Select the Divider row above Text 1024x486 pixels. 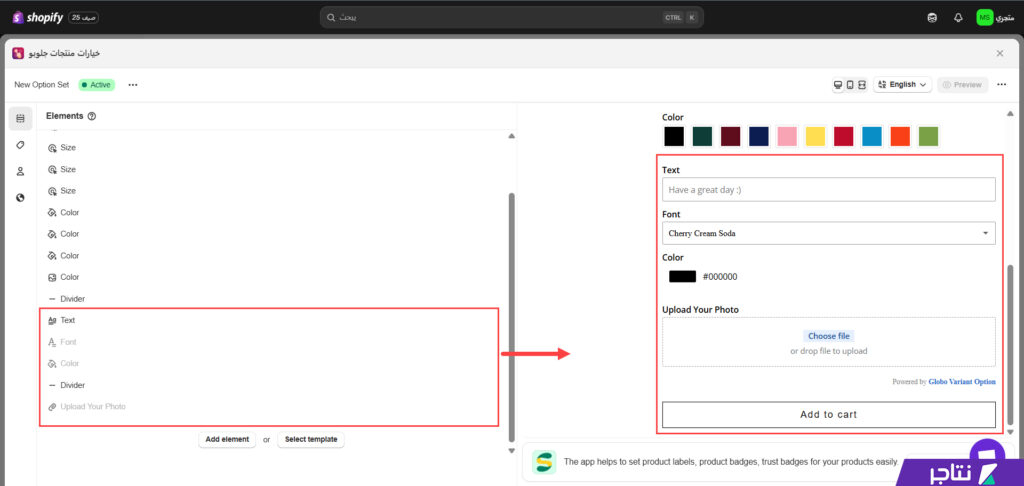tap(269, 299)
